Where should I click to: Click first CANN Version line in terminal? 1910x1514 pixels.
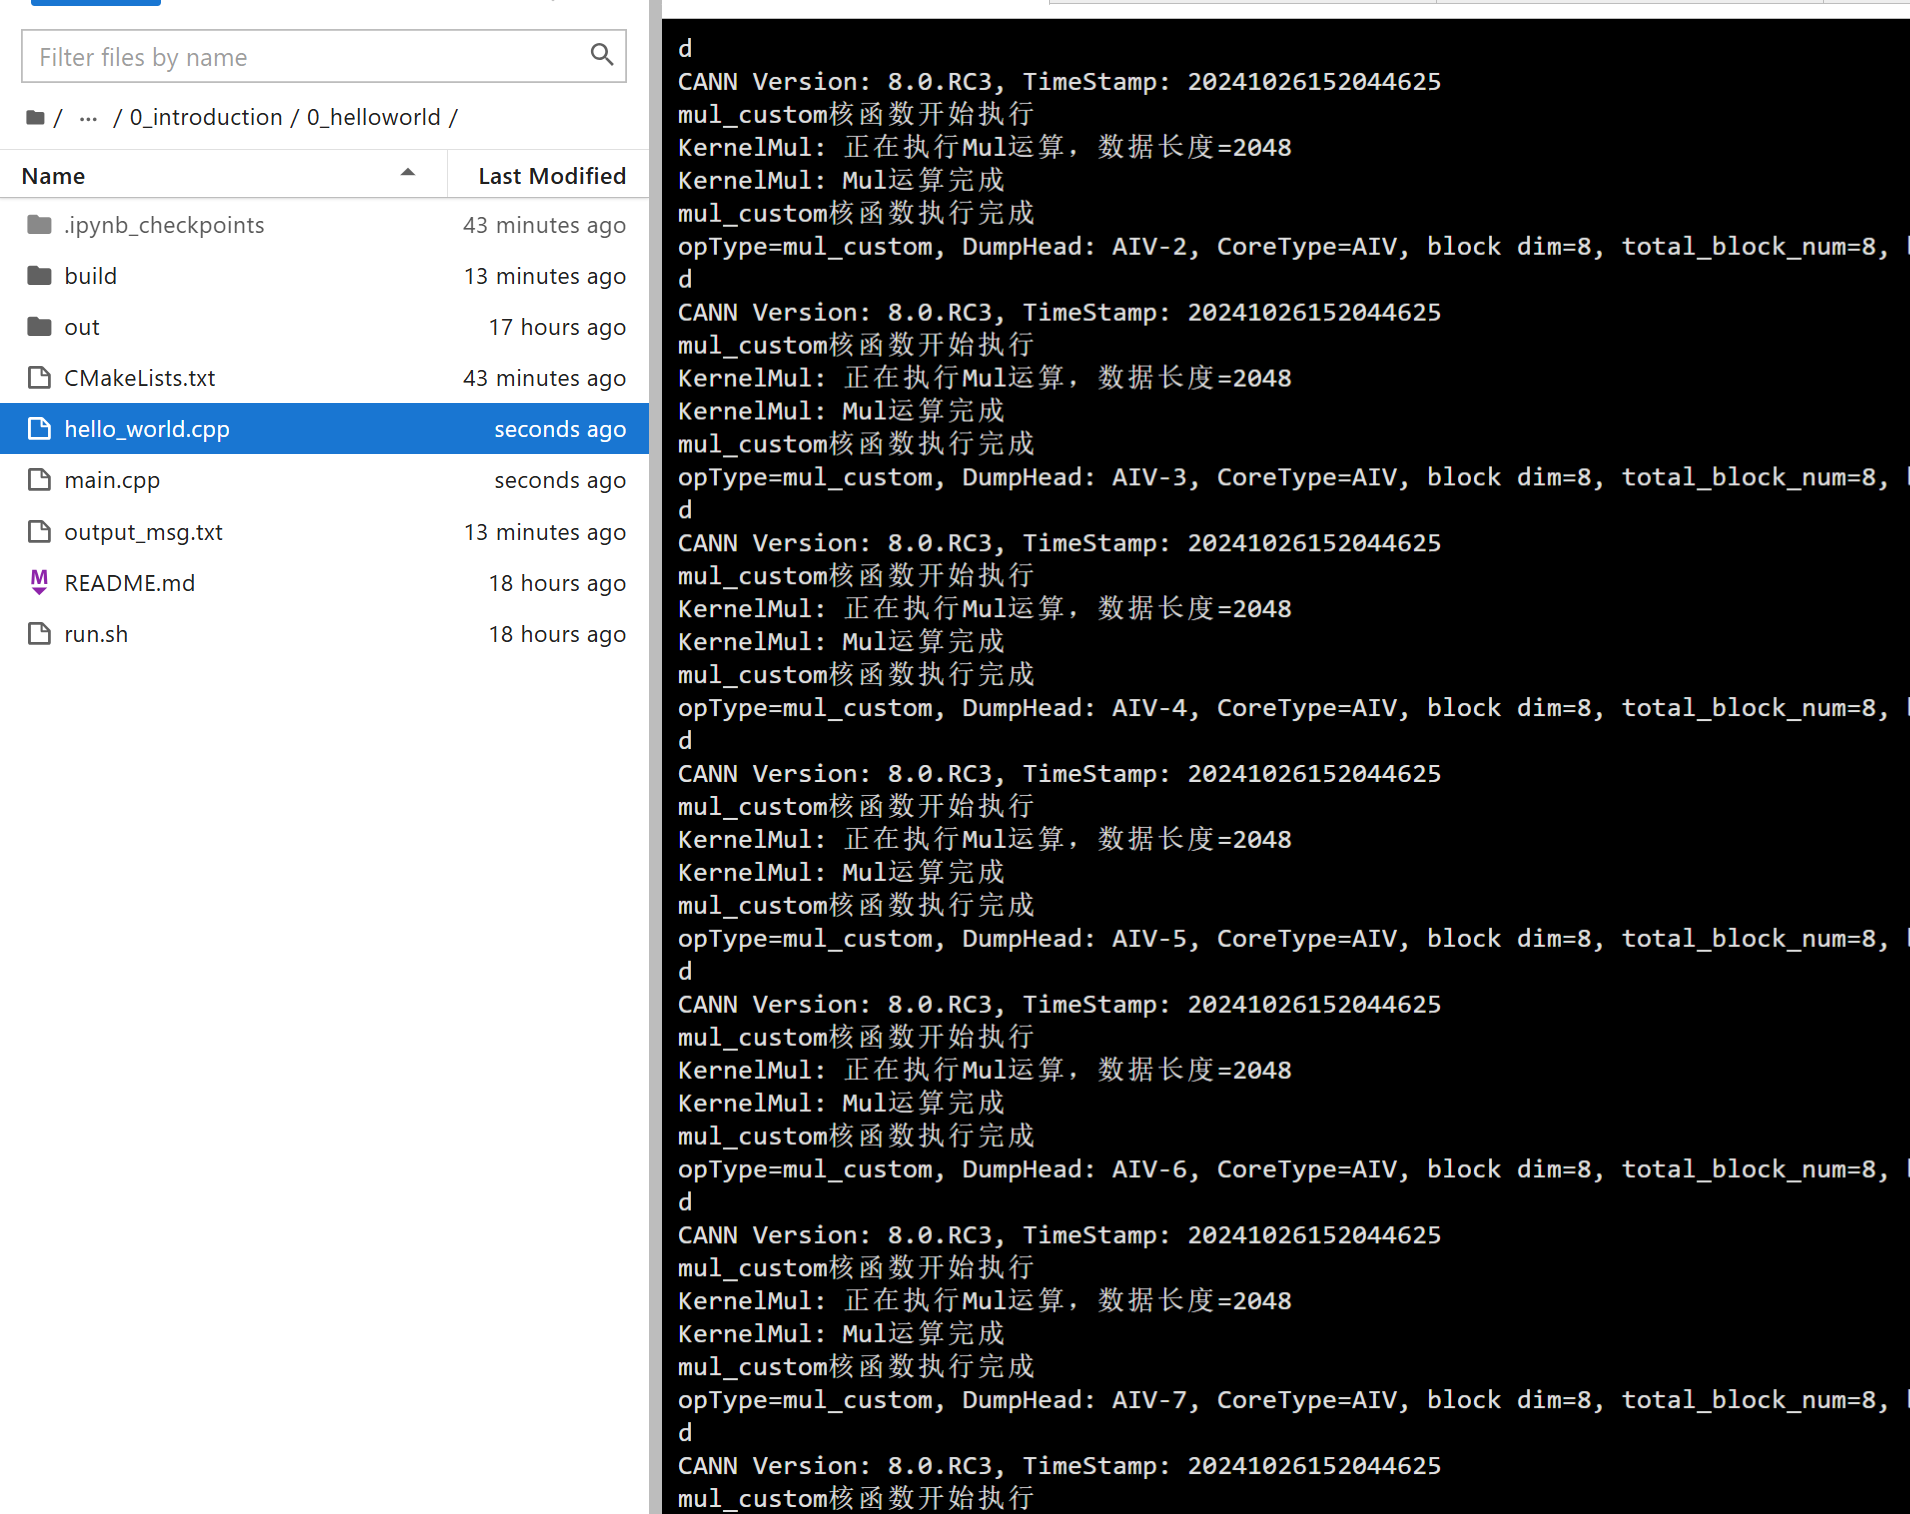(x=1059, y=82)
